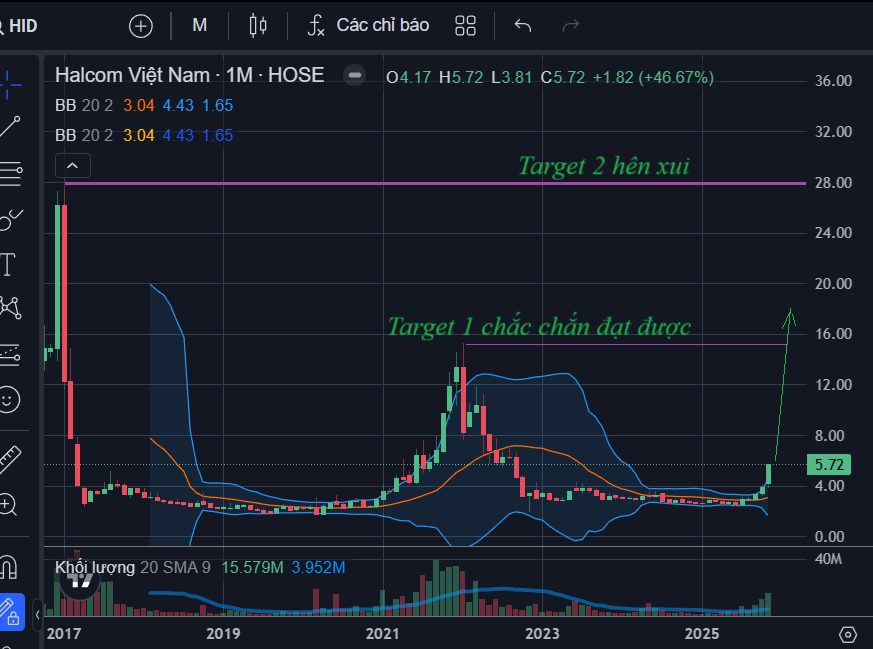Select the trend line tool
873x649 pixels.
[10, 127]
